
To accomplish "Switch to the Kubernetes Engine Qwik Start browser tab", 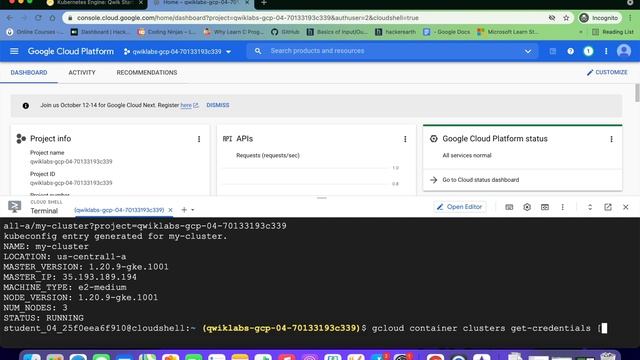I will 95,3.
